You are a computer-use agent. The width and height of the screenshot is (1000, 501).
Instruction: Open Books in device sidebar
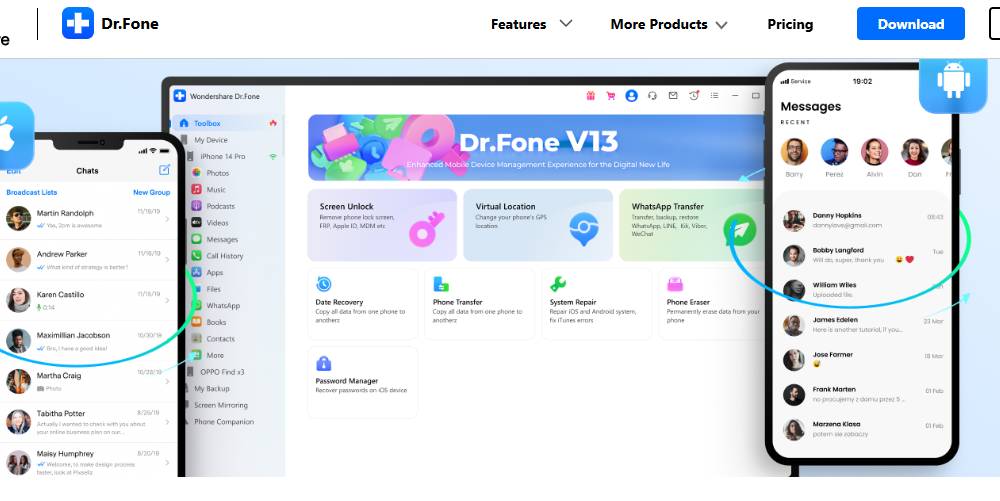coord(209,322)
